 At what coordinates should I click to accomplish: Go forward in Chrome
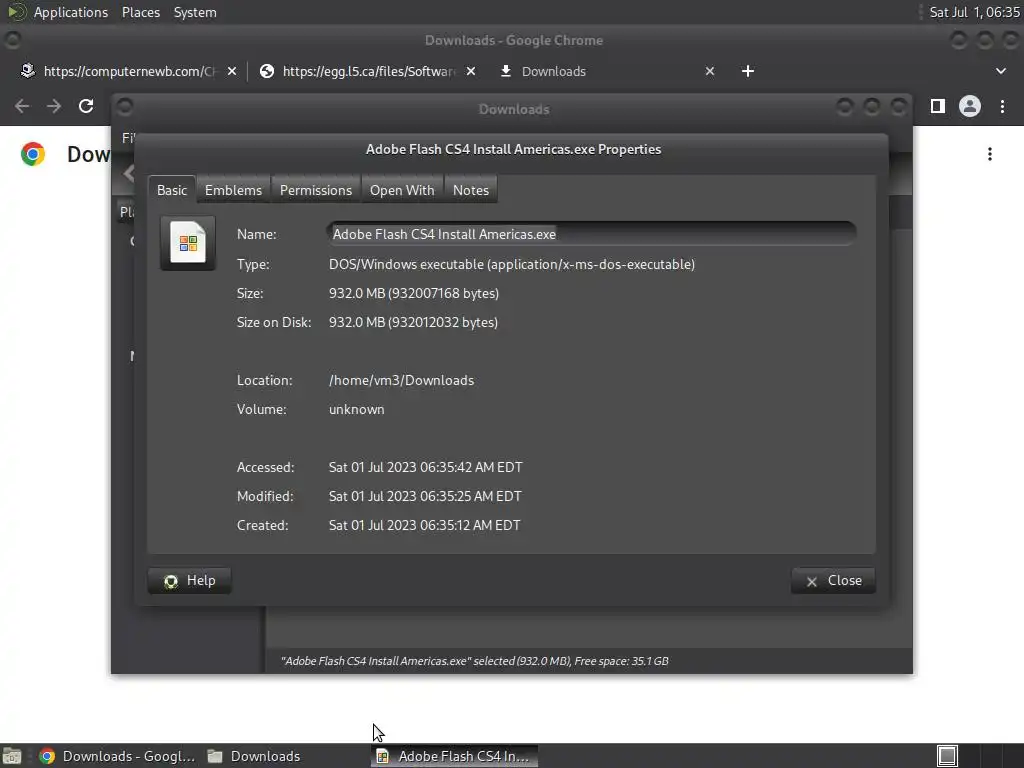point(54,106)
